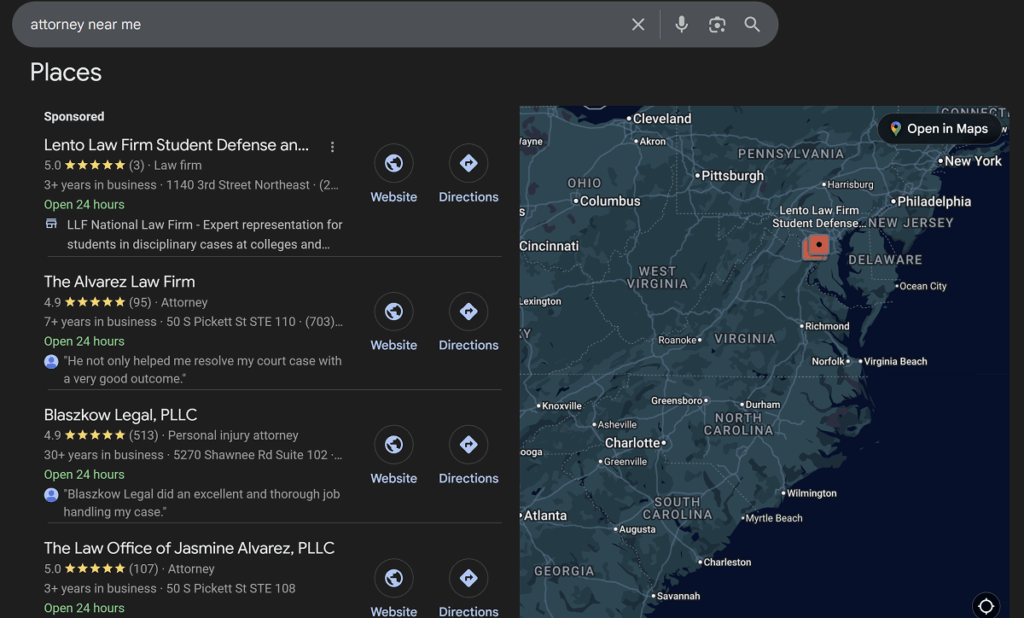Click the reviewer avatar beside the Alvarez review
1024x618 pixels.
point(50,361)
